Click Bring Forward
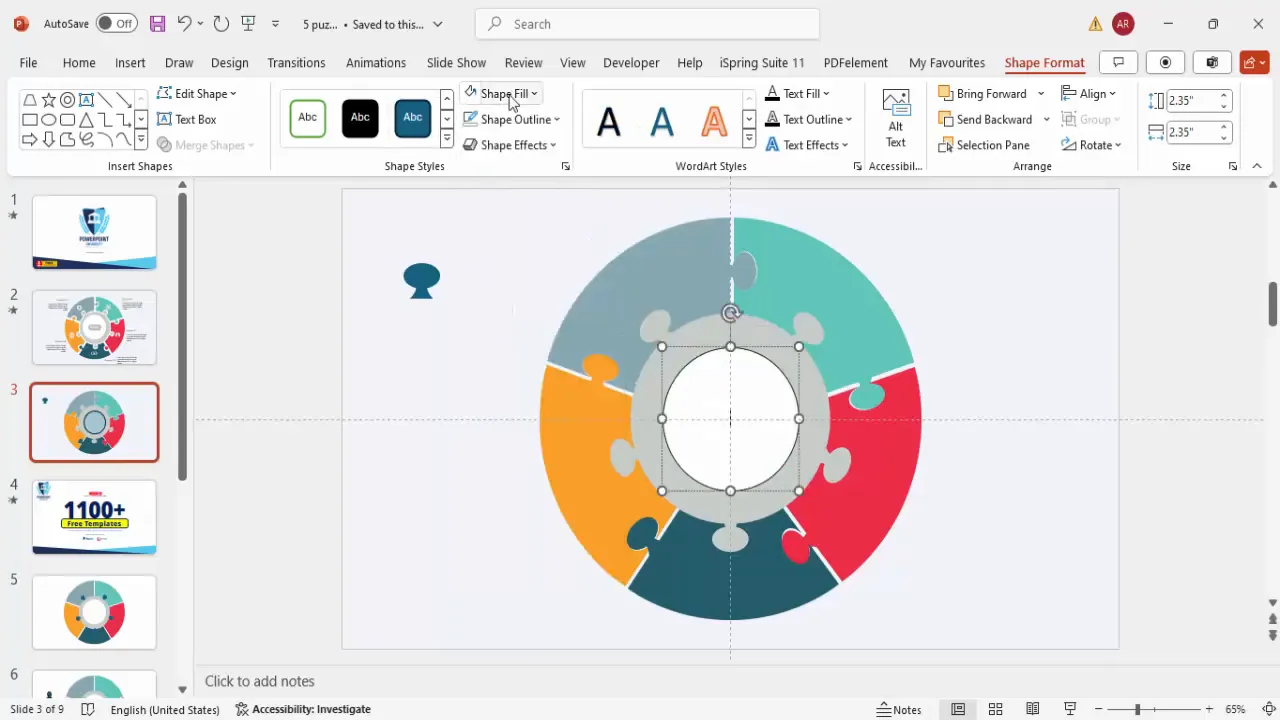This screenshot has height=720, width=1280. 983,93
